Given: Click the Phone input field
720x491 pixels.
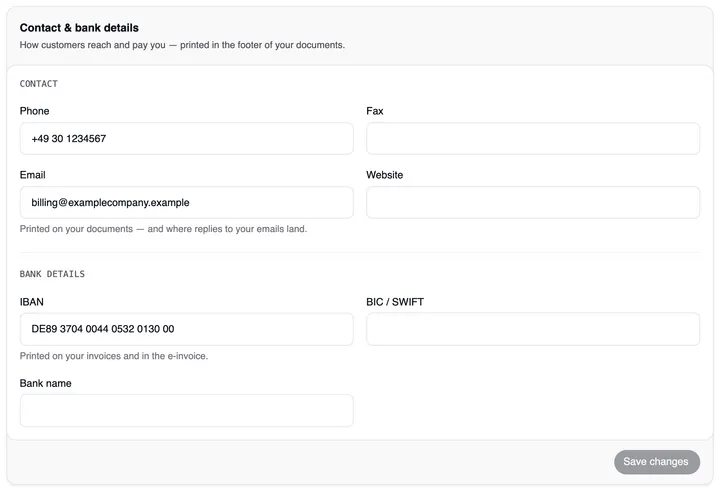Looking at the screenshot, I should [186, 138].
